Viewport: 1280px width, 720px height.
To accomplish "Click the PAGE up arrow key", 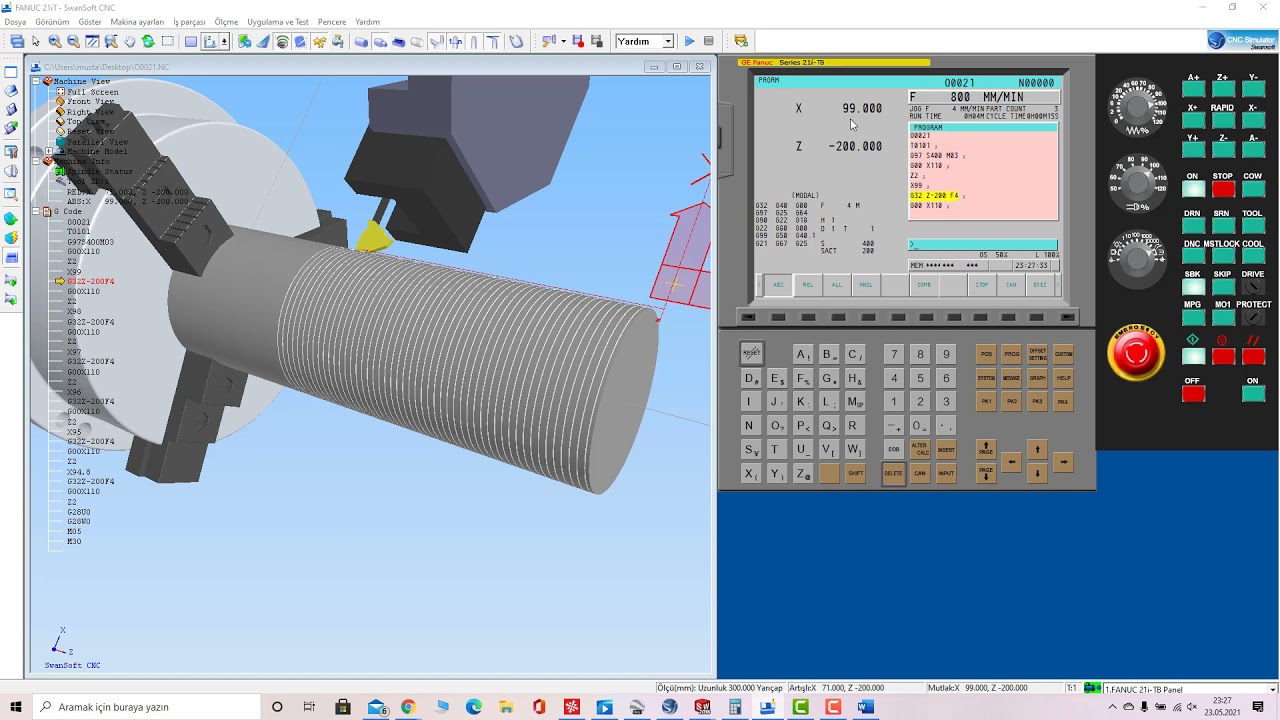I will coord(986,449).
